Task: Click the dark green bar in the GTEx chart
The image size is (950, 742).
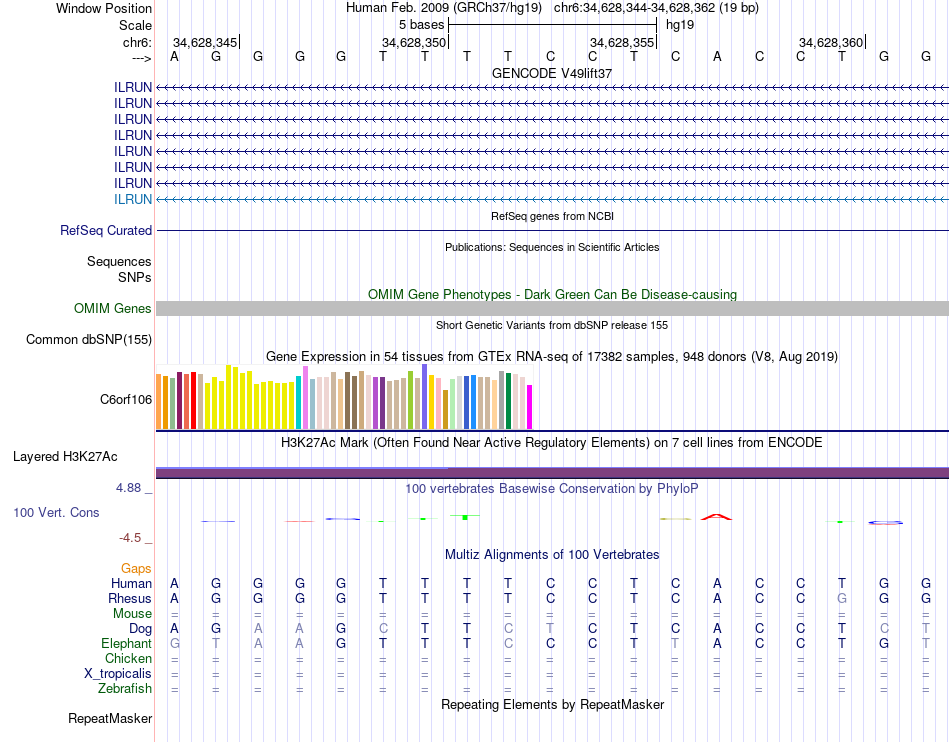Action: point(508,400)
